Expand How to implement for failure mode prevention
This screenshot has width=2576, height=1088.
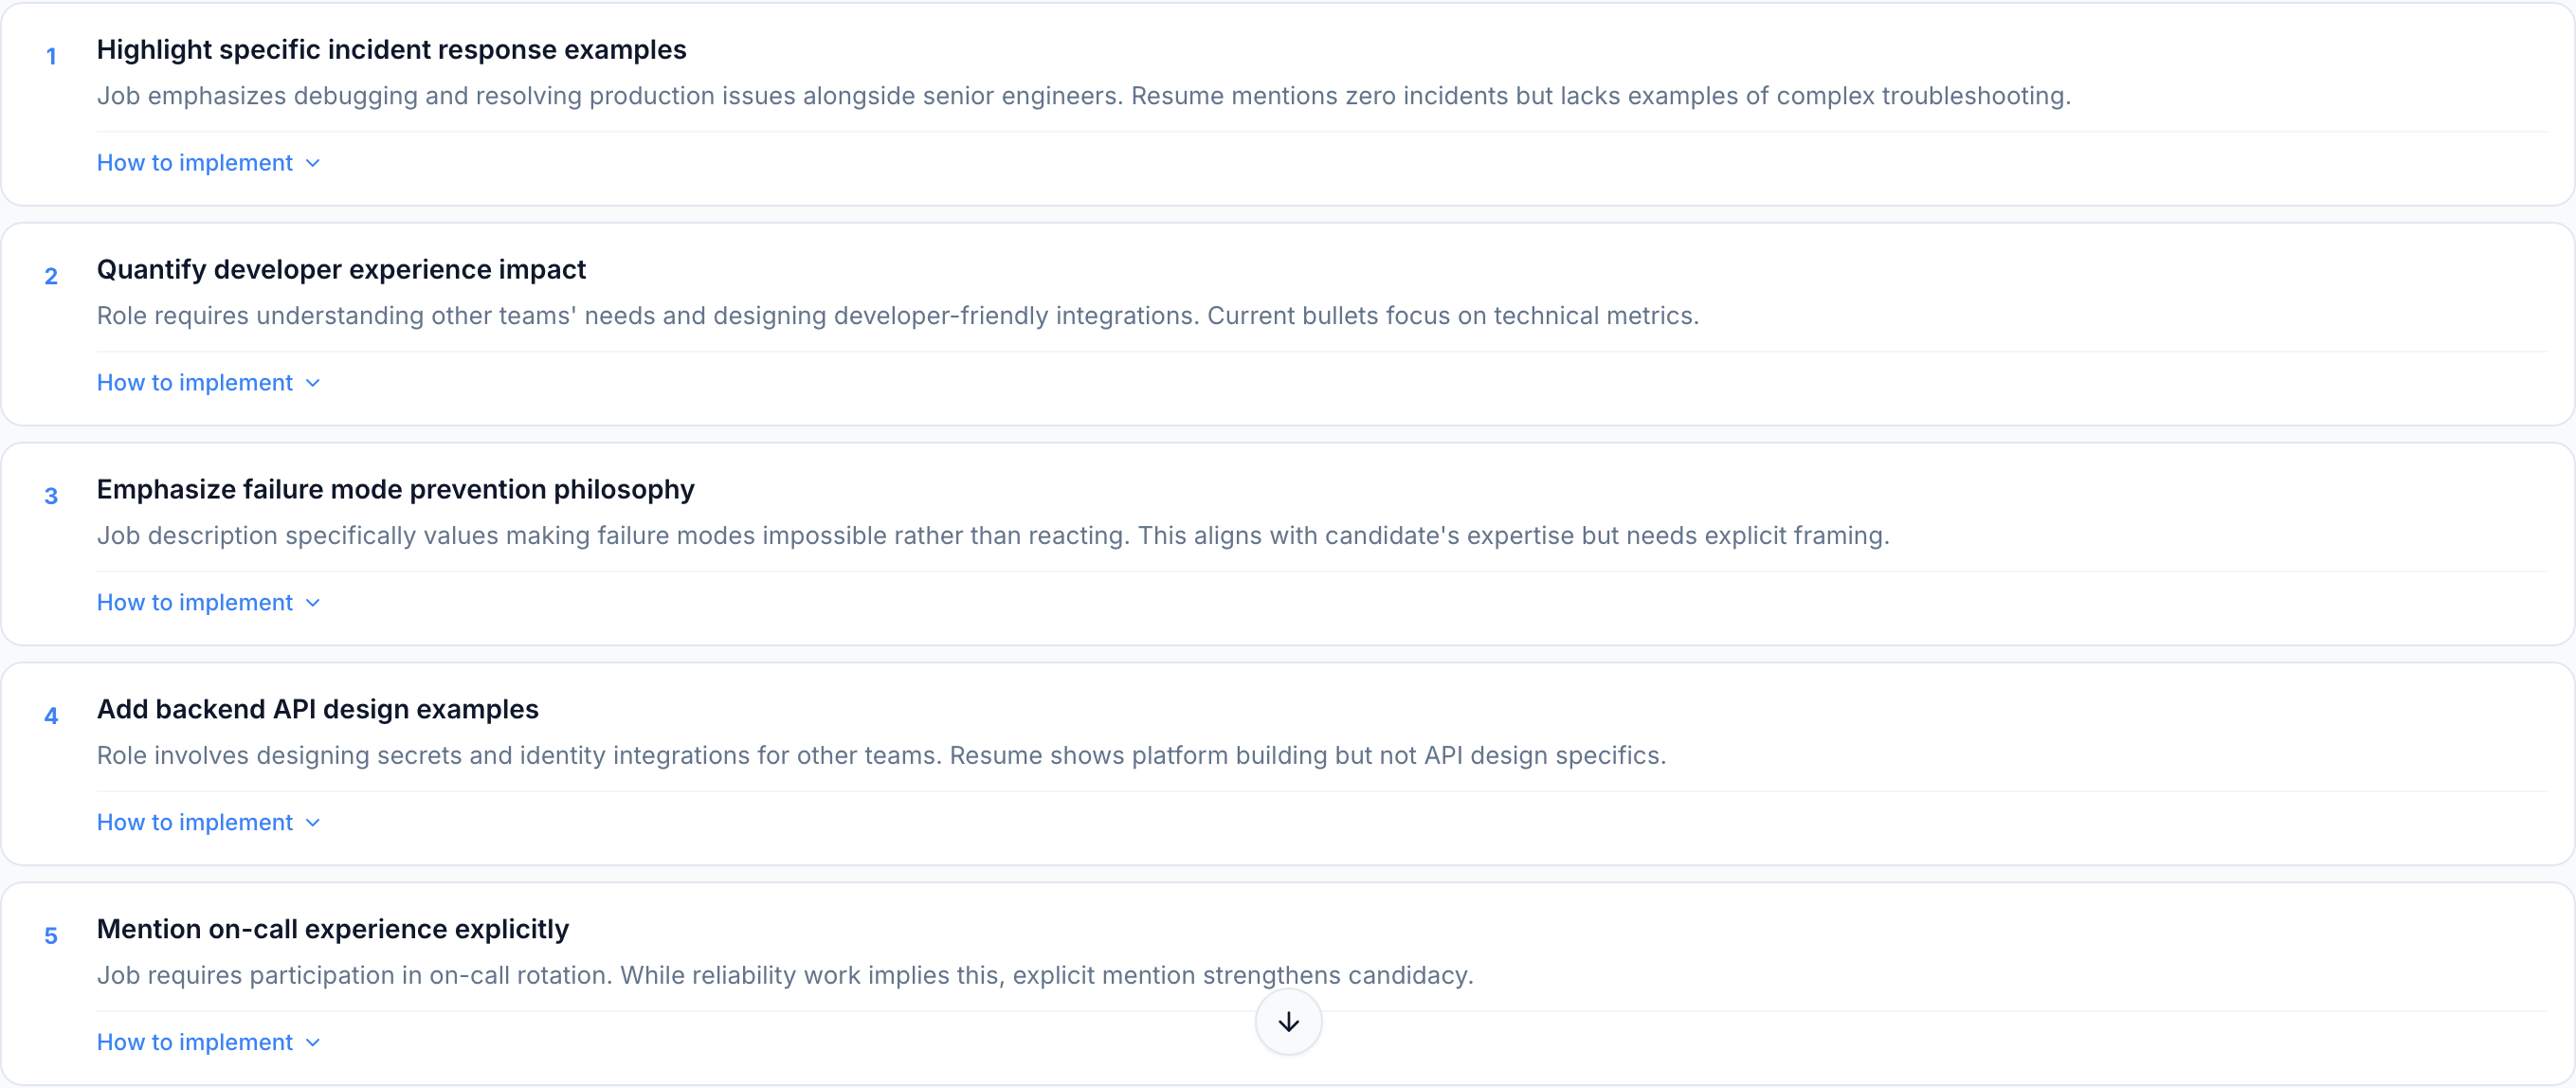pyautogui.click(x=195, y=603)
